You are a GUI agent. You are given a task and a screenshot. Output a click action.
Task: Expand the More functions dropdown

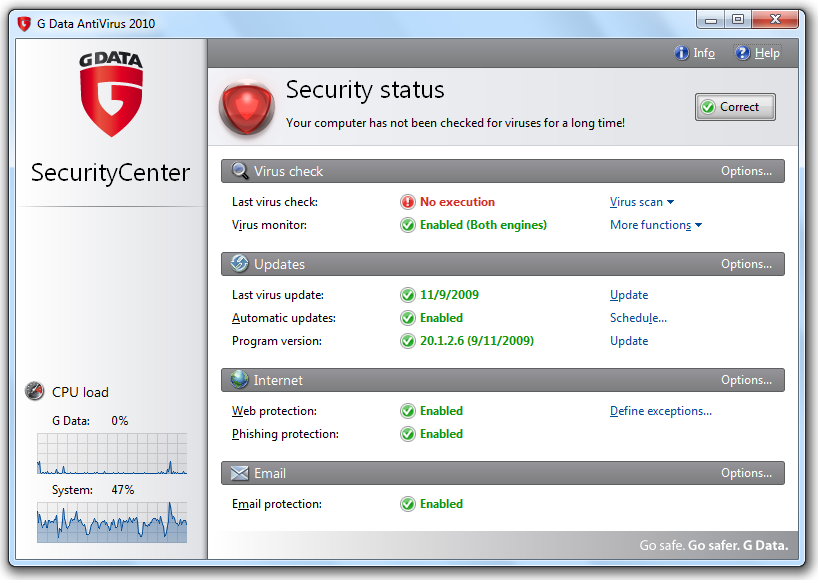click(x=656, y=225)
